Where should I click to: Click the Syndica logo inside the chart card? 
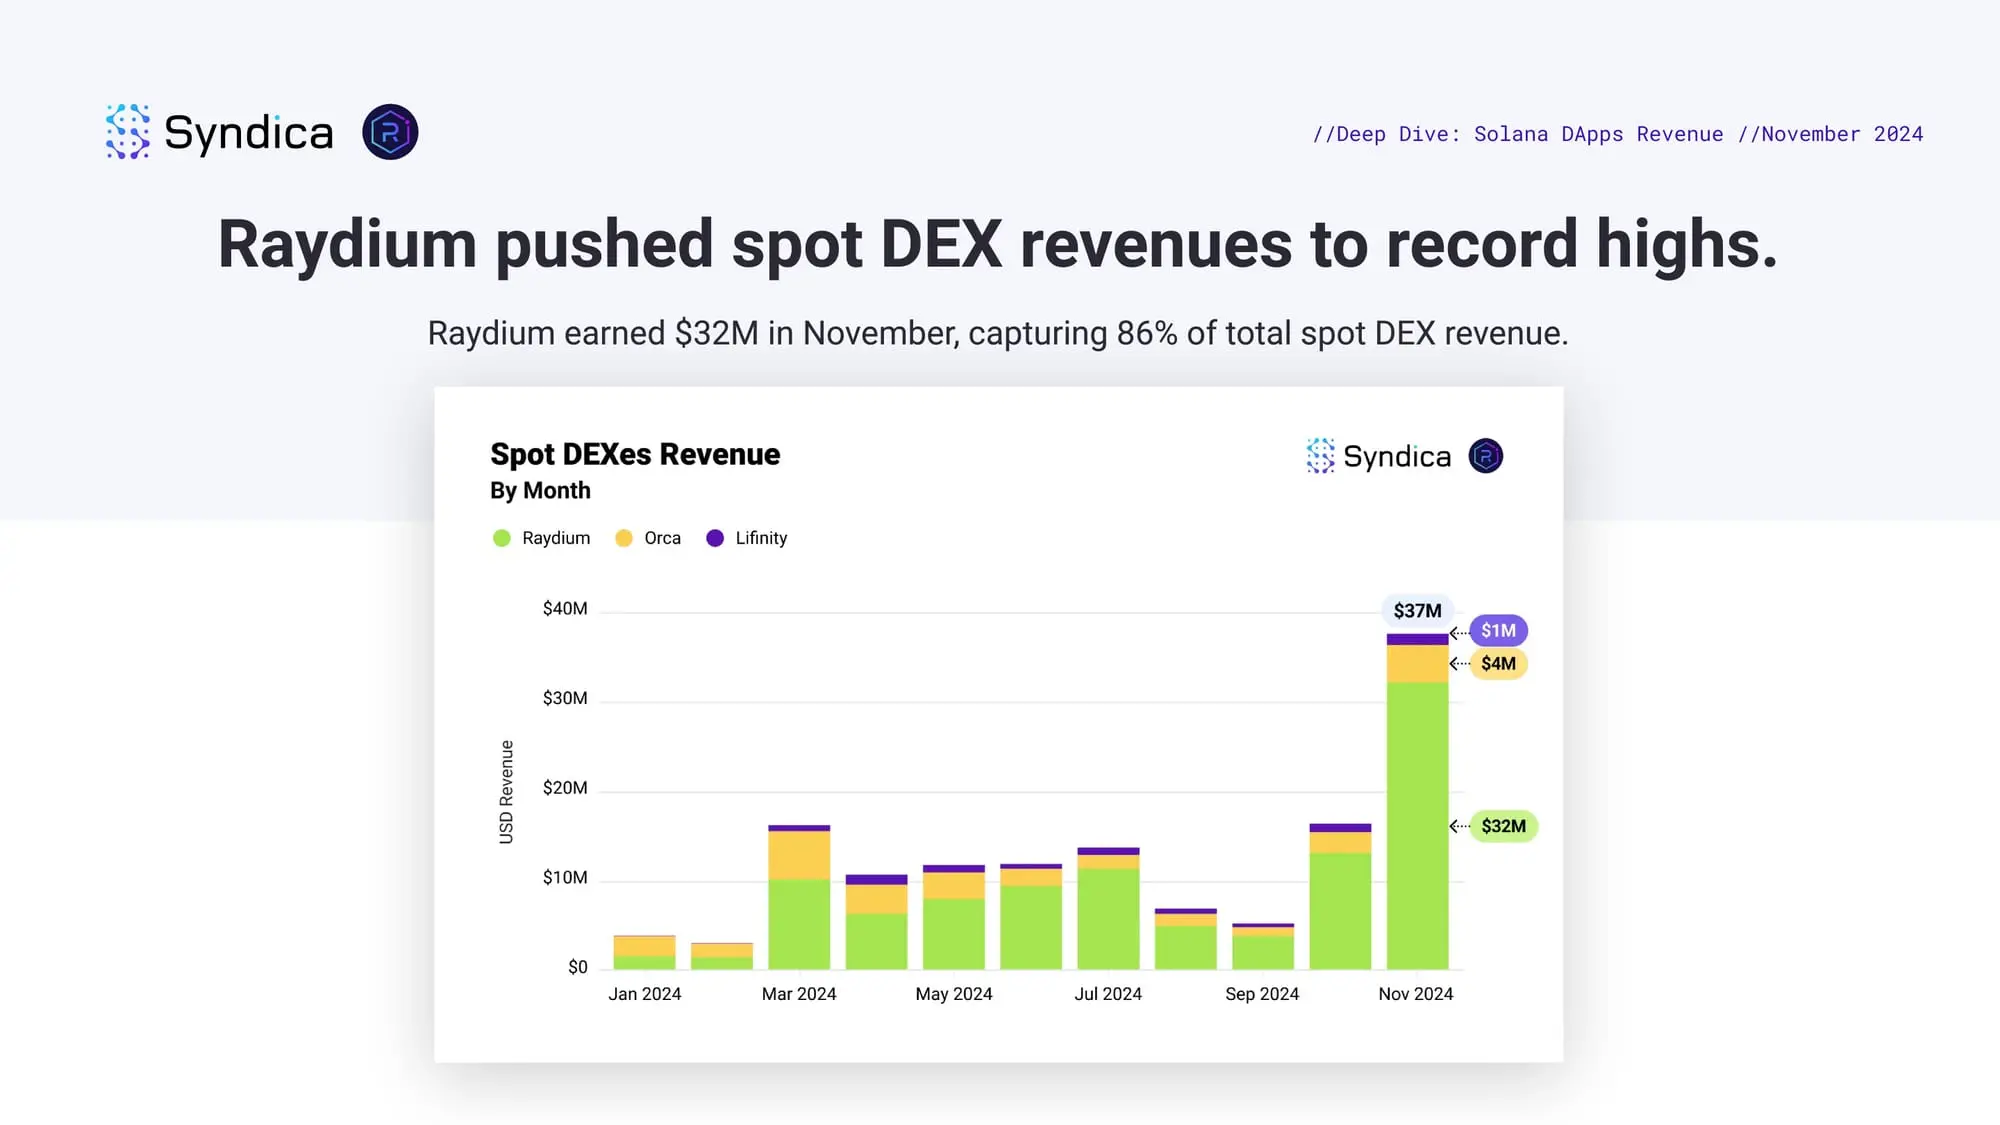pos(1378,456)
